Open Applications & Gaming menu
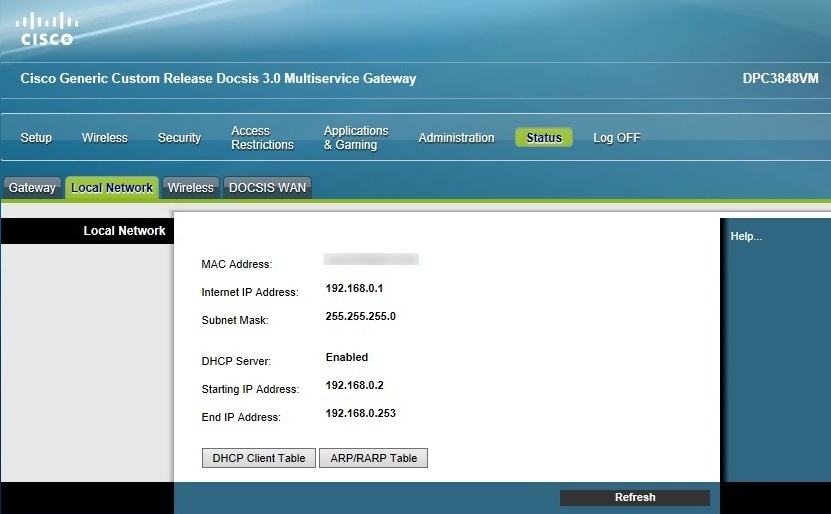Image resolution: width=831 pixels, height=514 pixels. pos(356,138)
